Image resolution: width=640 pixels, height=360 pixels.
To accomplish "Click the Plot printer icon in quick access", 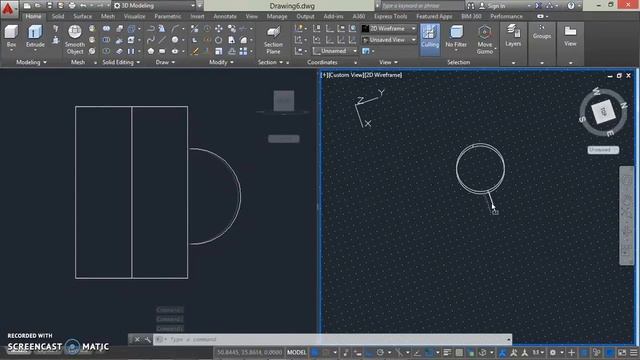I will click(72, 5).
